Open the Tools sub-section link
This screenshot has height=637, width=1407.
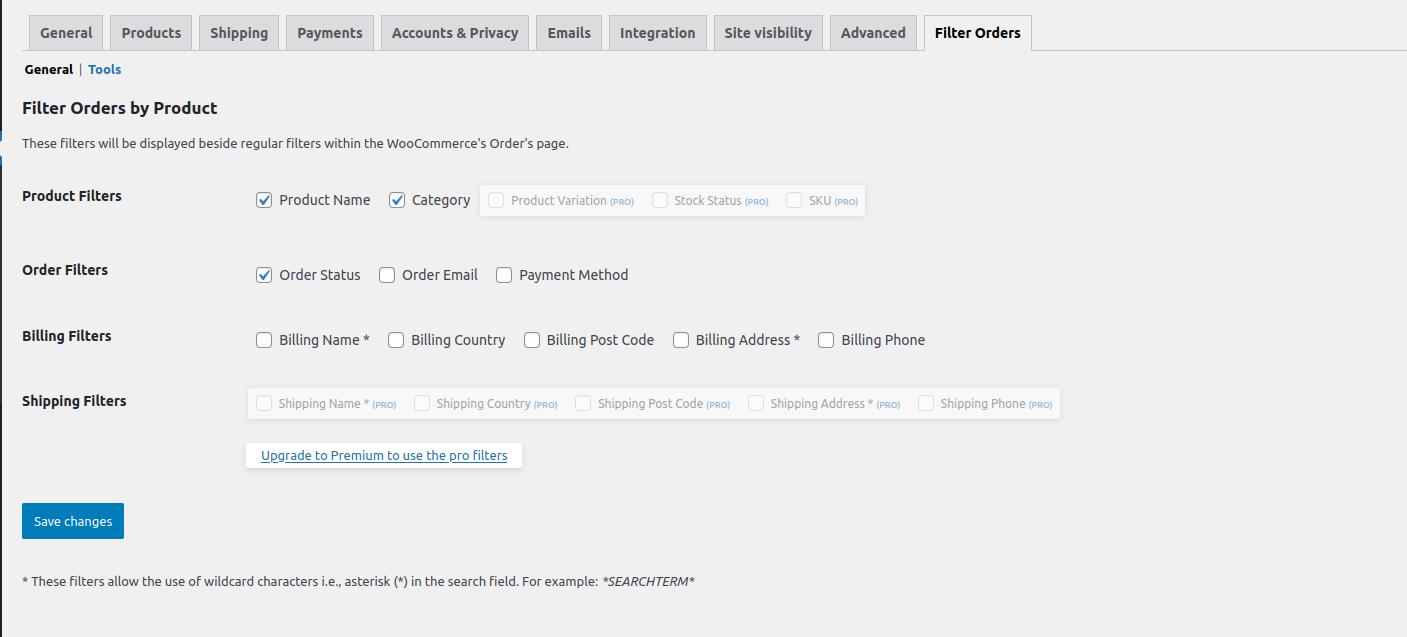tap(105, 70)
